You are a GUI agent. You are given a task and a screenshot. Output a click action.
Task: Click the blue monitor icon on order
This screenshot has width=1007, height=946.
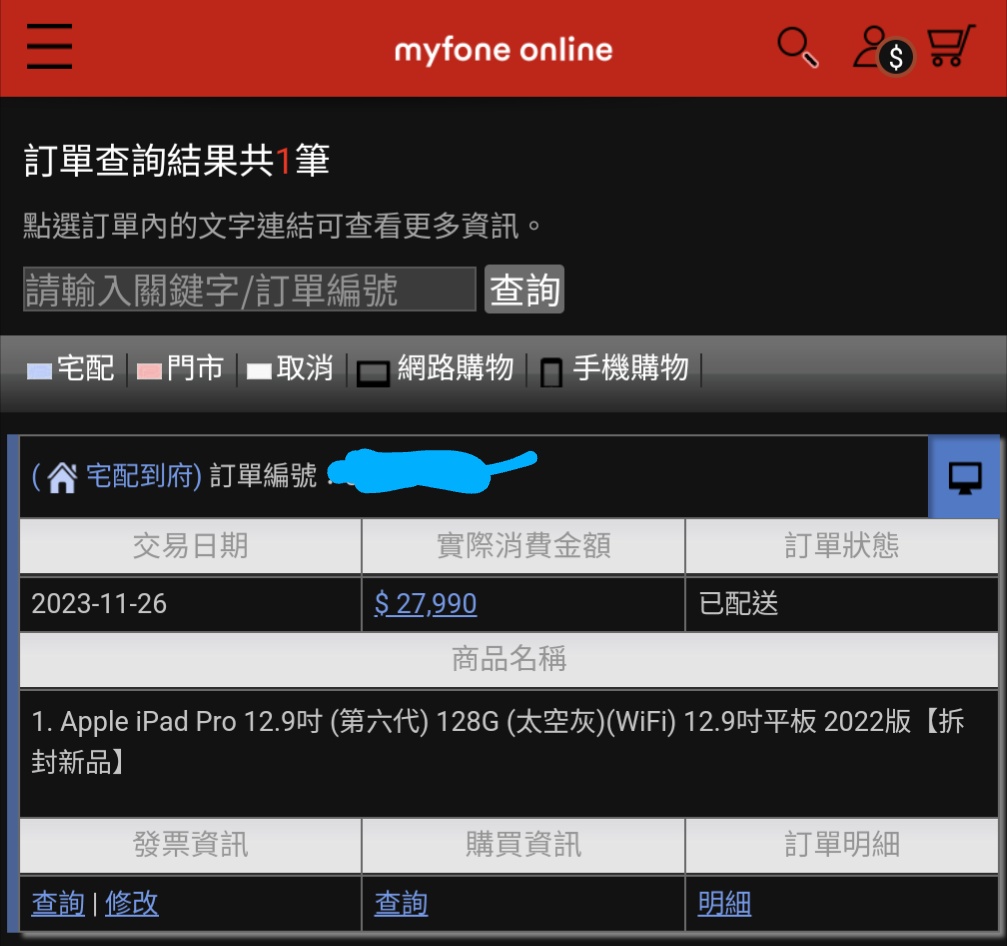coord(964,478)
